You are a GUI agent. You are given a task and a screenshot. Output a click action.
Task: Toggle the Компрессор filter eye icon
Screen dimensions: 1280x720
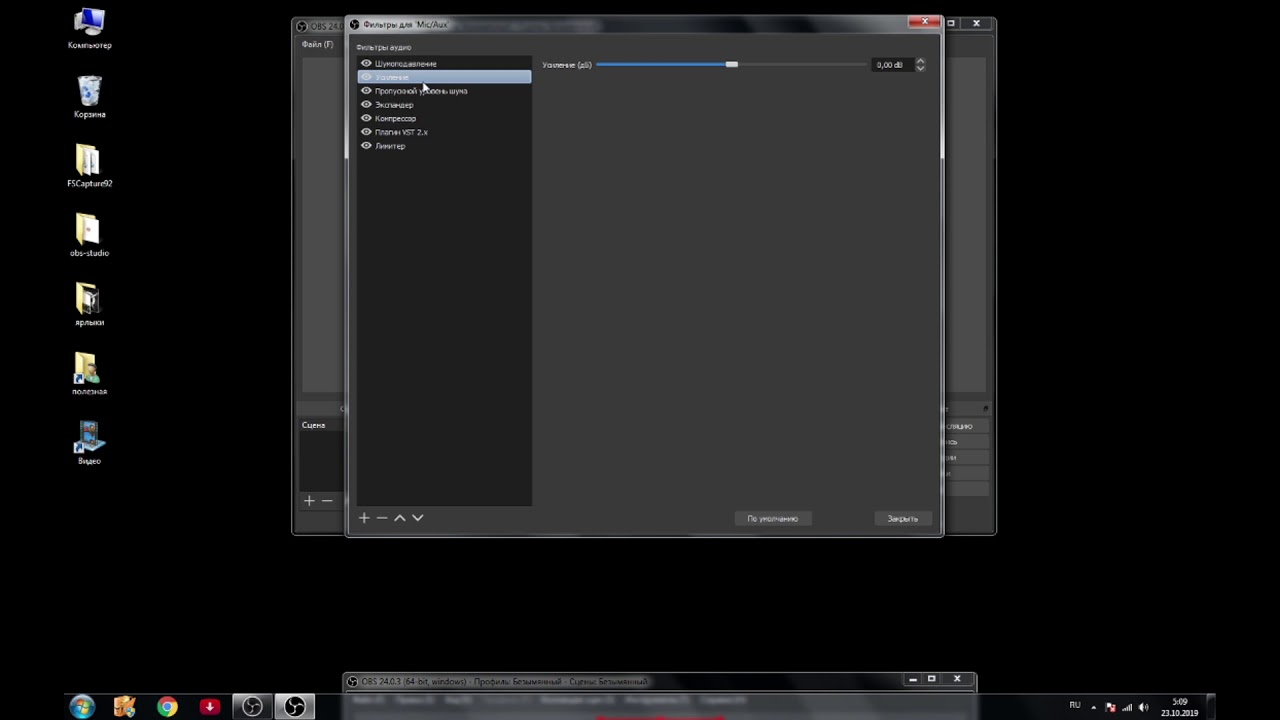point(366,118)
